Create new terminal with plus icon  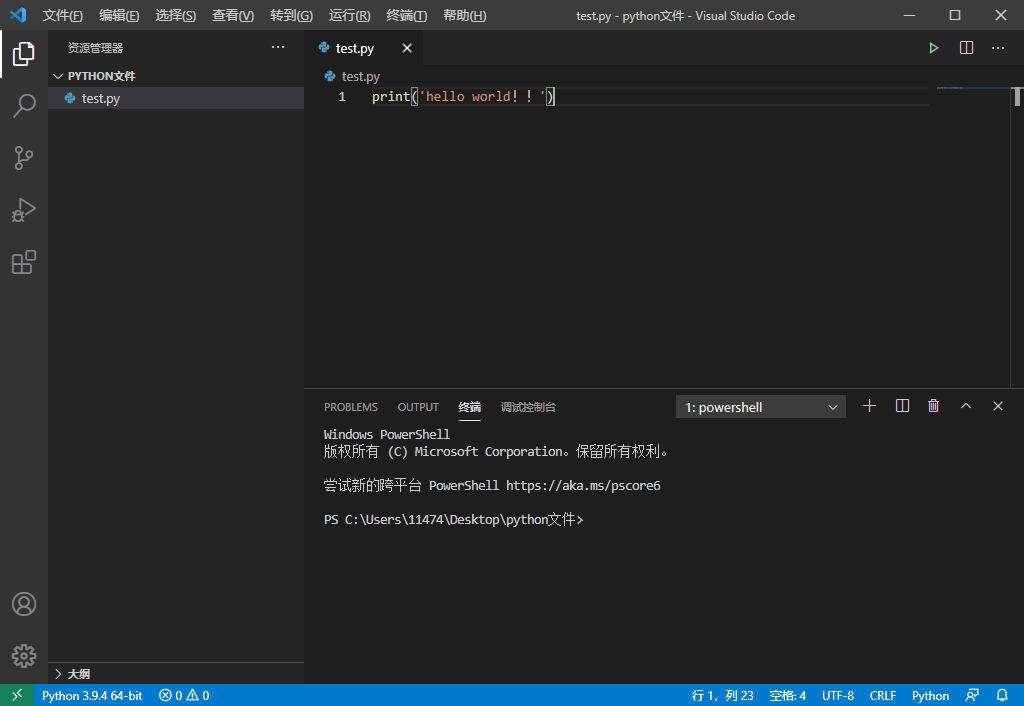[869, 406]
